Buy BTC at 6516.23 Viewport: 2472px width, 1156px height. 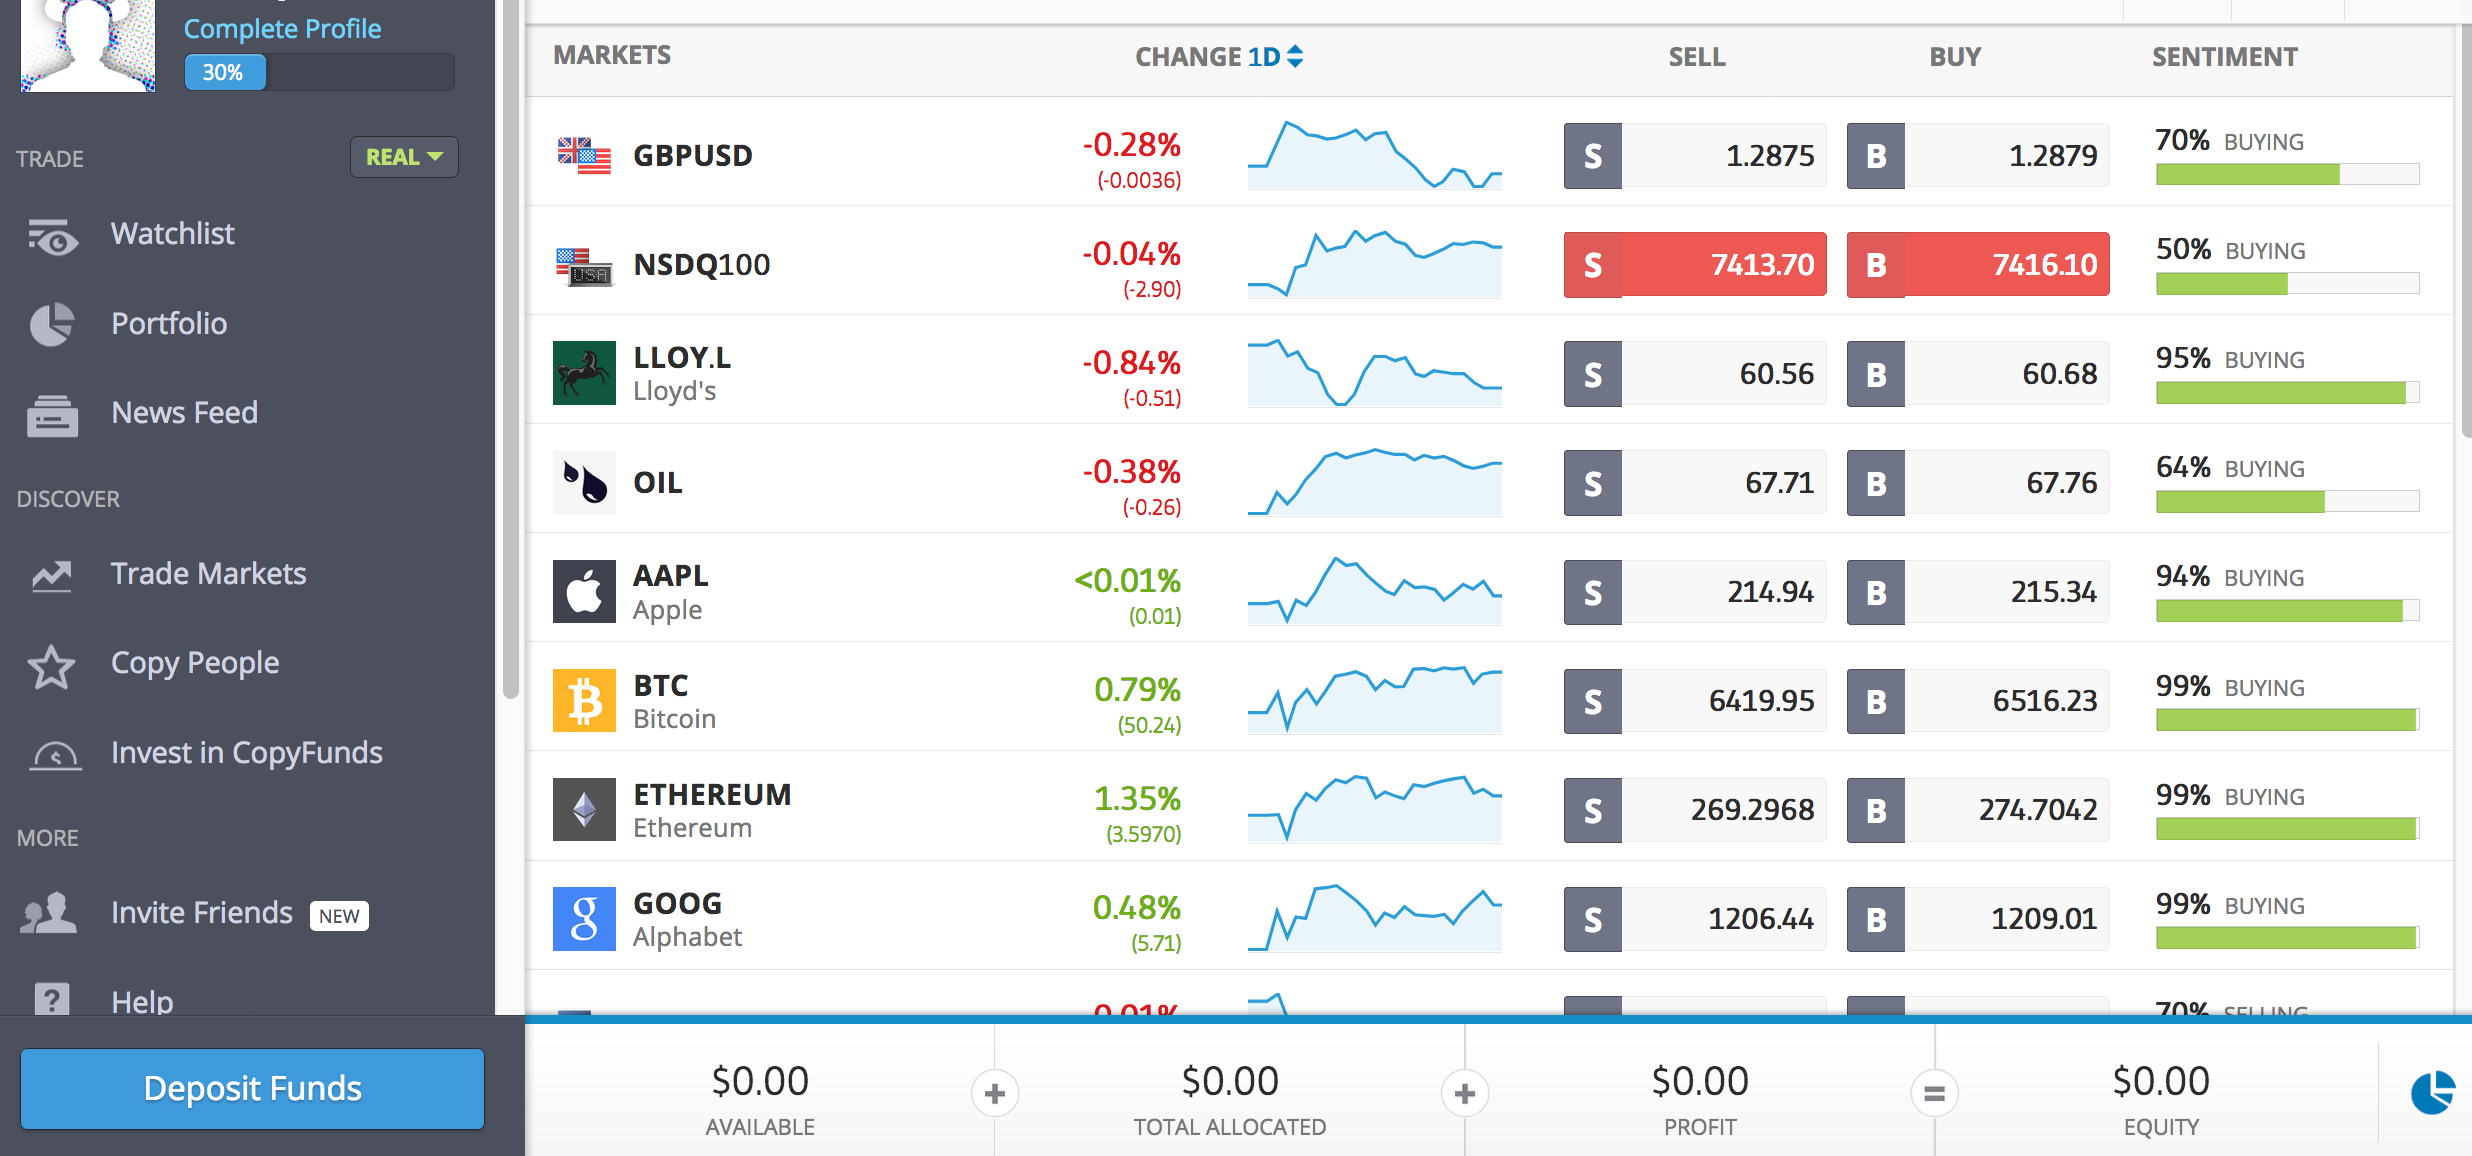(1978, 701)
